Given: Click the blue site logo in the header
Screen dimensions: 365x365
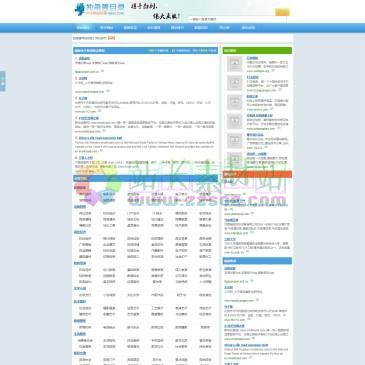Looking at the screenshot, I should [99, 9].
